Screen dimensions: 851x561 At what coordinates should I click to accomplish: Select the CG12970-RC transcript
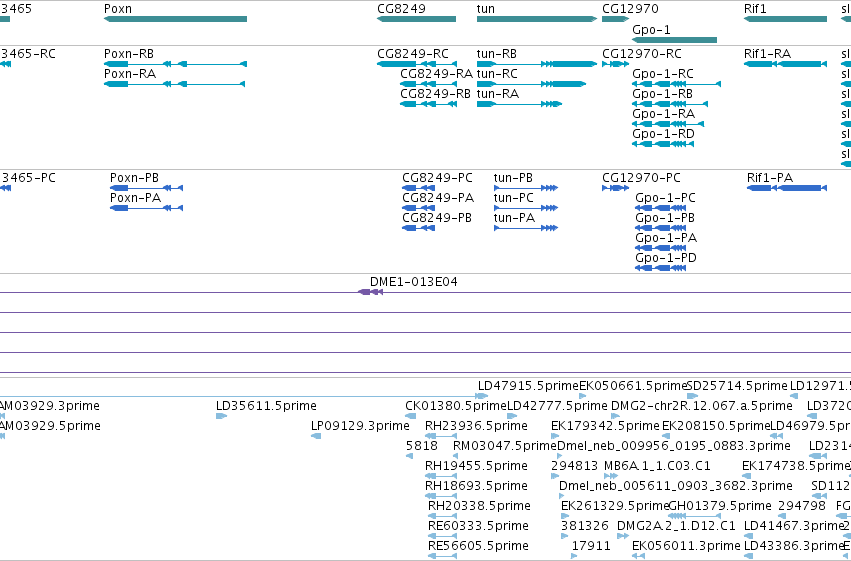[615, 64]
